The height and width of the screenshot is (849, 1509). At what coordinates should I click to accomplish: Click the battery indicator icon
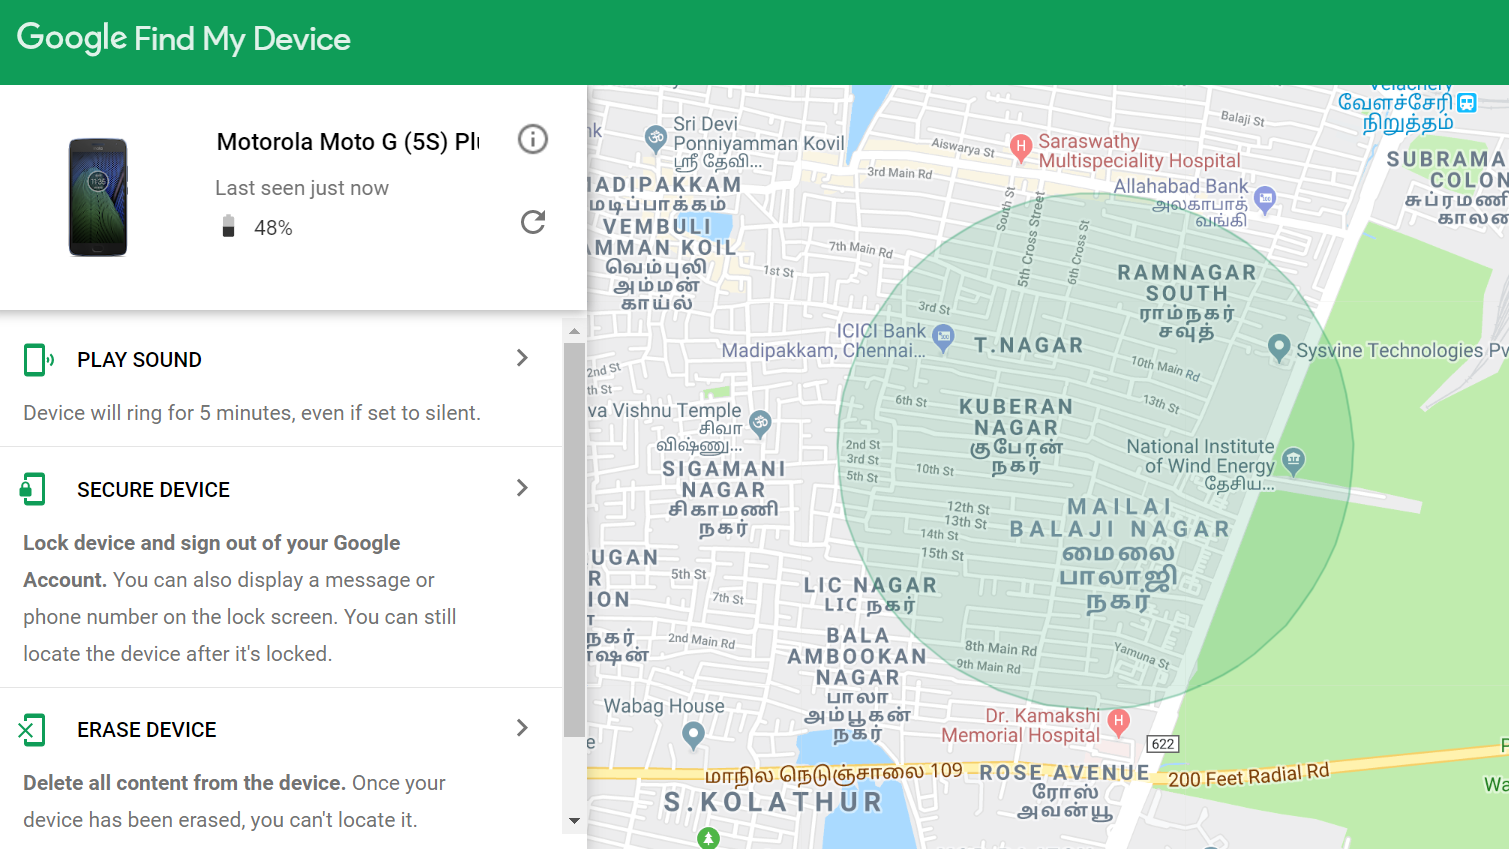tap(228, 225)
